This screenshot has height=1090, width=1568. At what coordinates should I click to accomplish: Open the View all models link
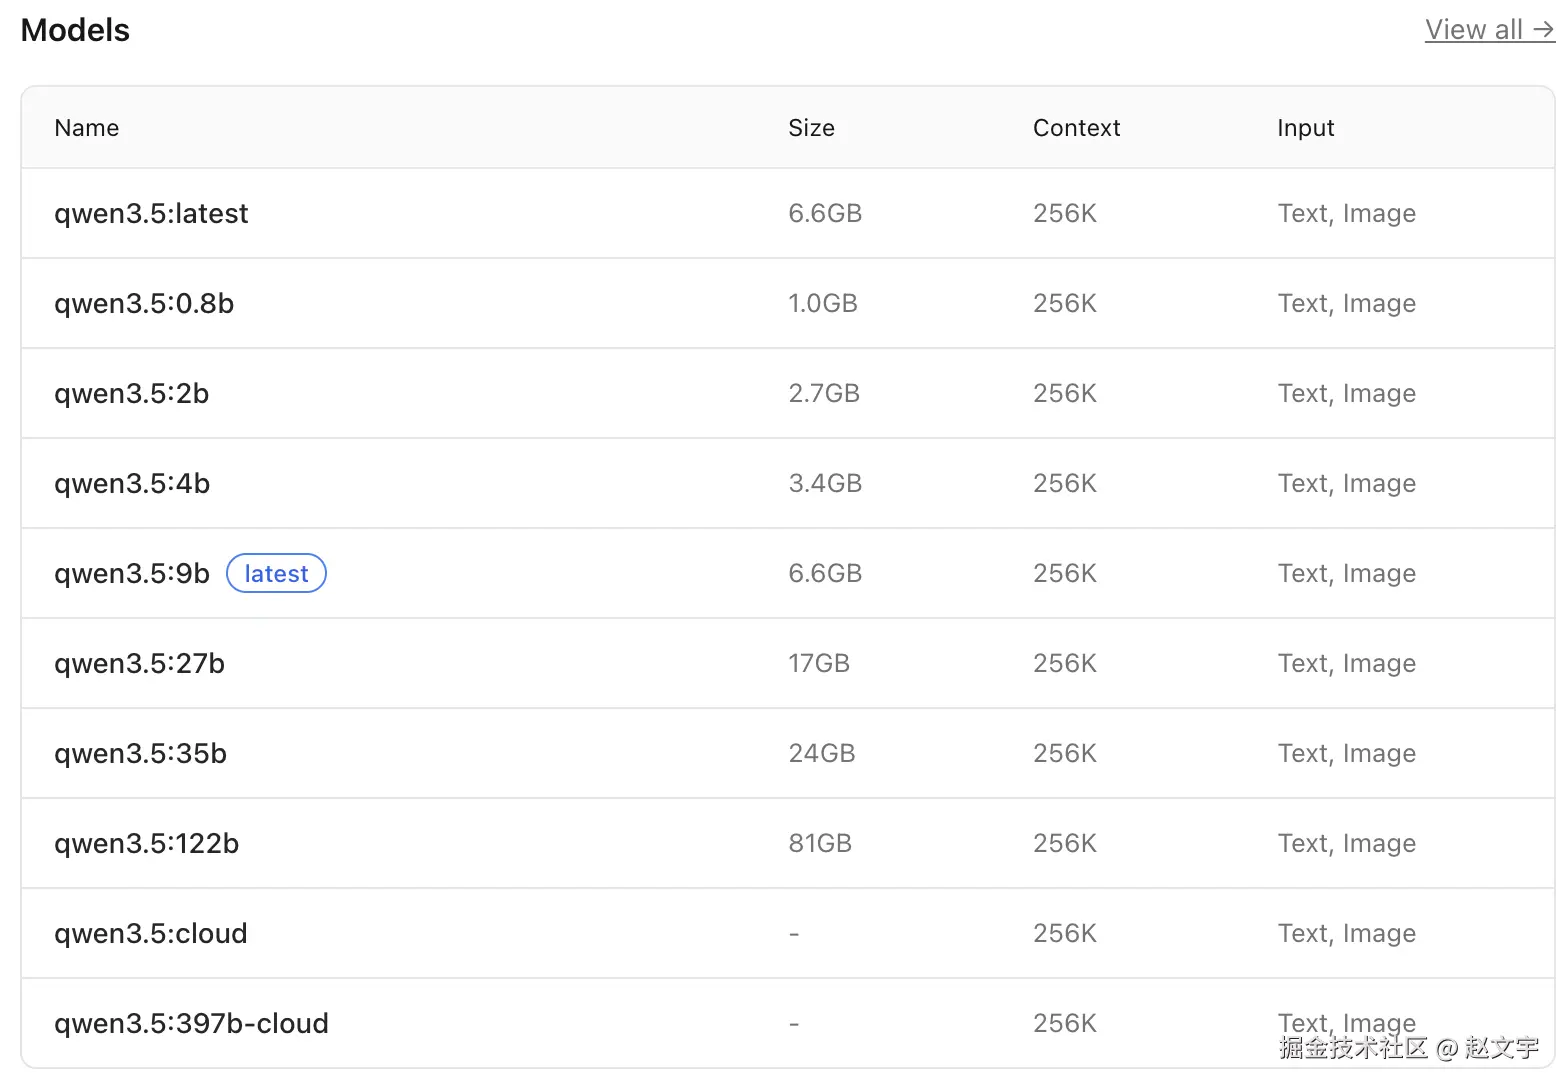click(x=1488, y=30)
